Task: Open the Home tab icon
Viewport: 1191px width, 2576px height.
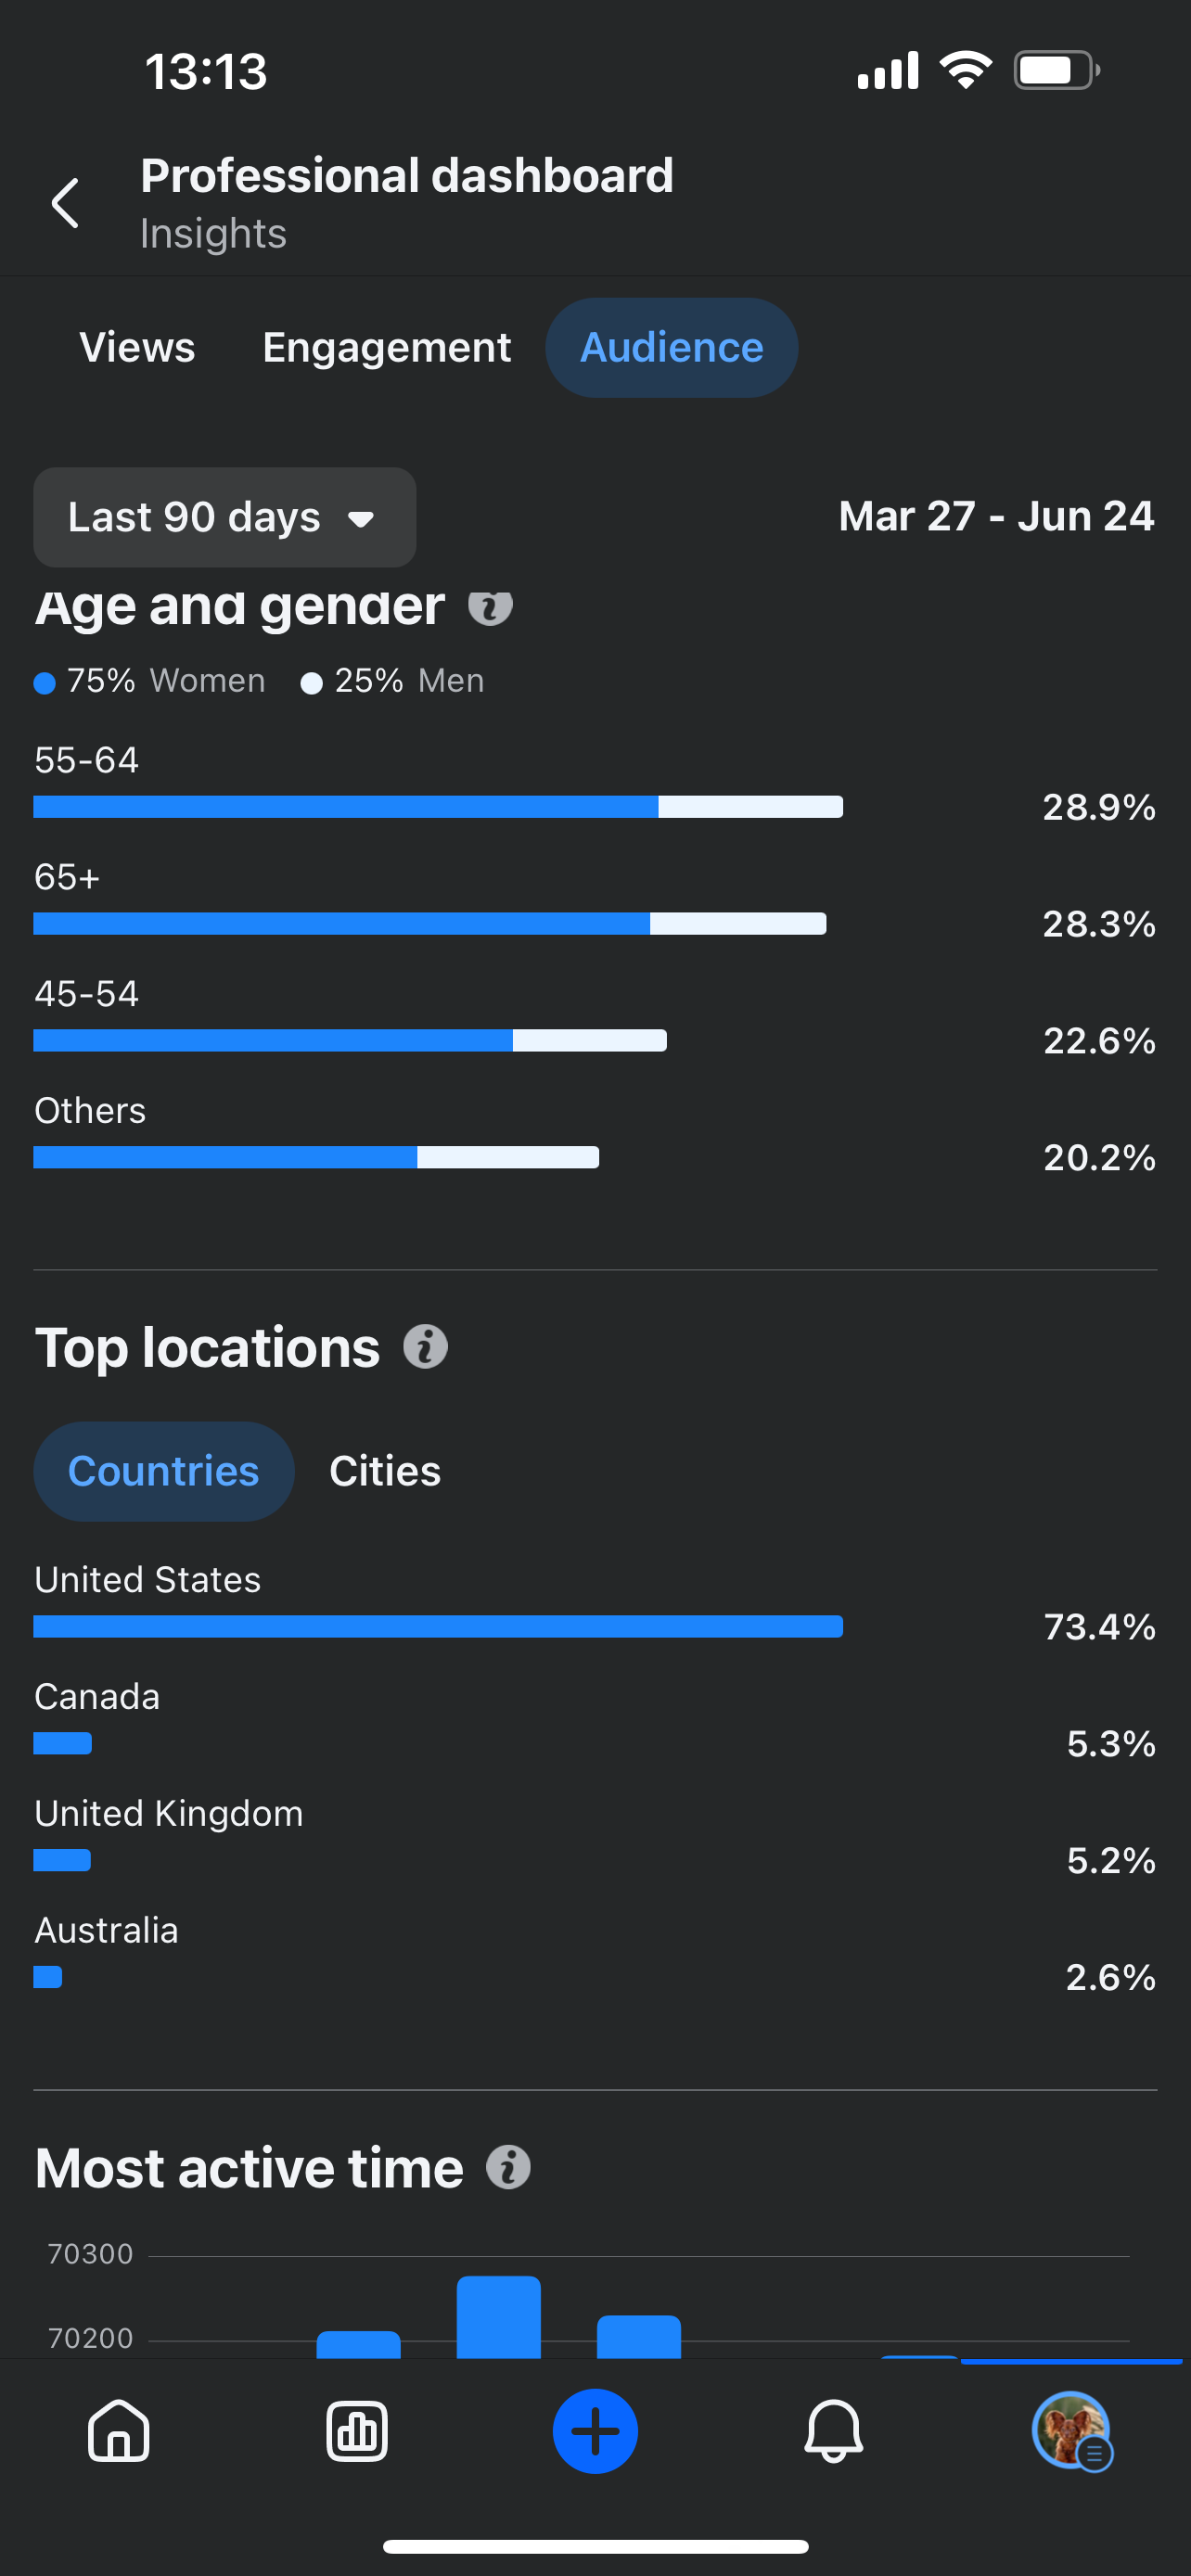Action: [x=119, y=2430]
